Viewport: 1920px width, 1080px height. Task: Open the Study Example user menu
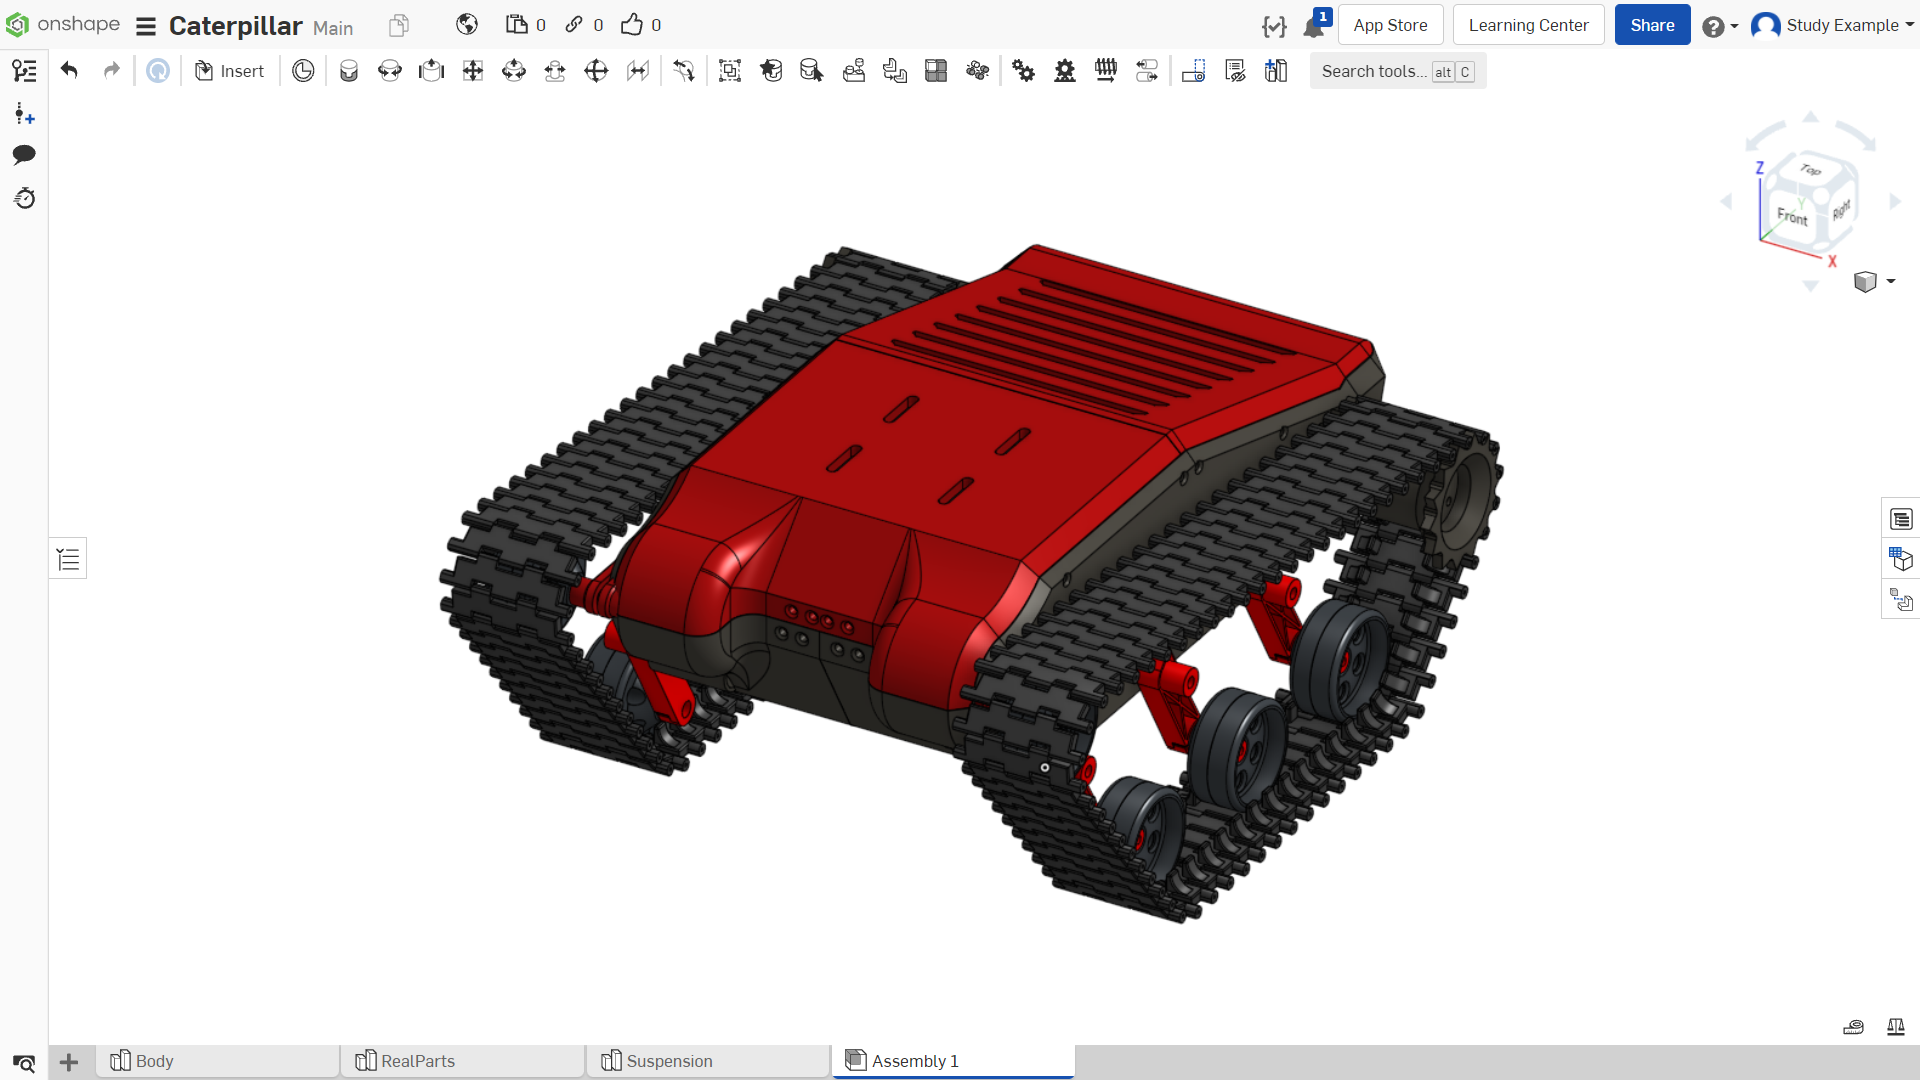(1832, 25)
